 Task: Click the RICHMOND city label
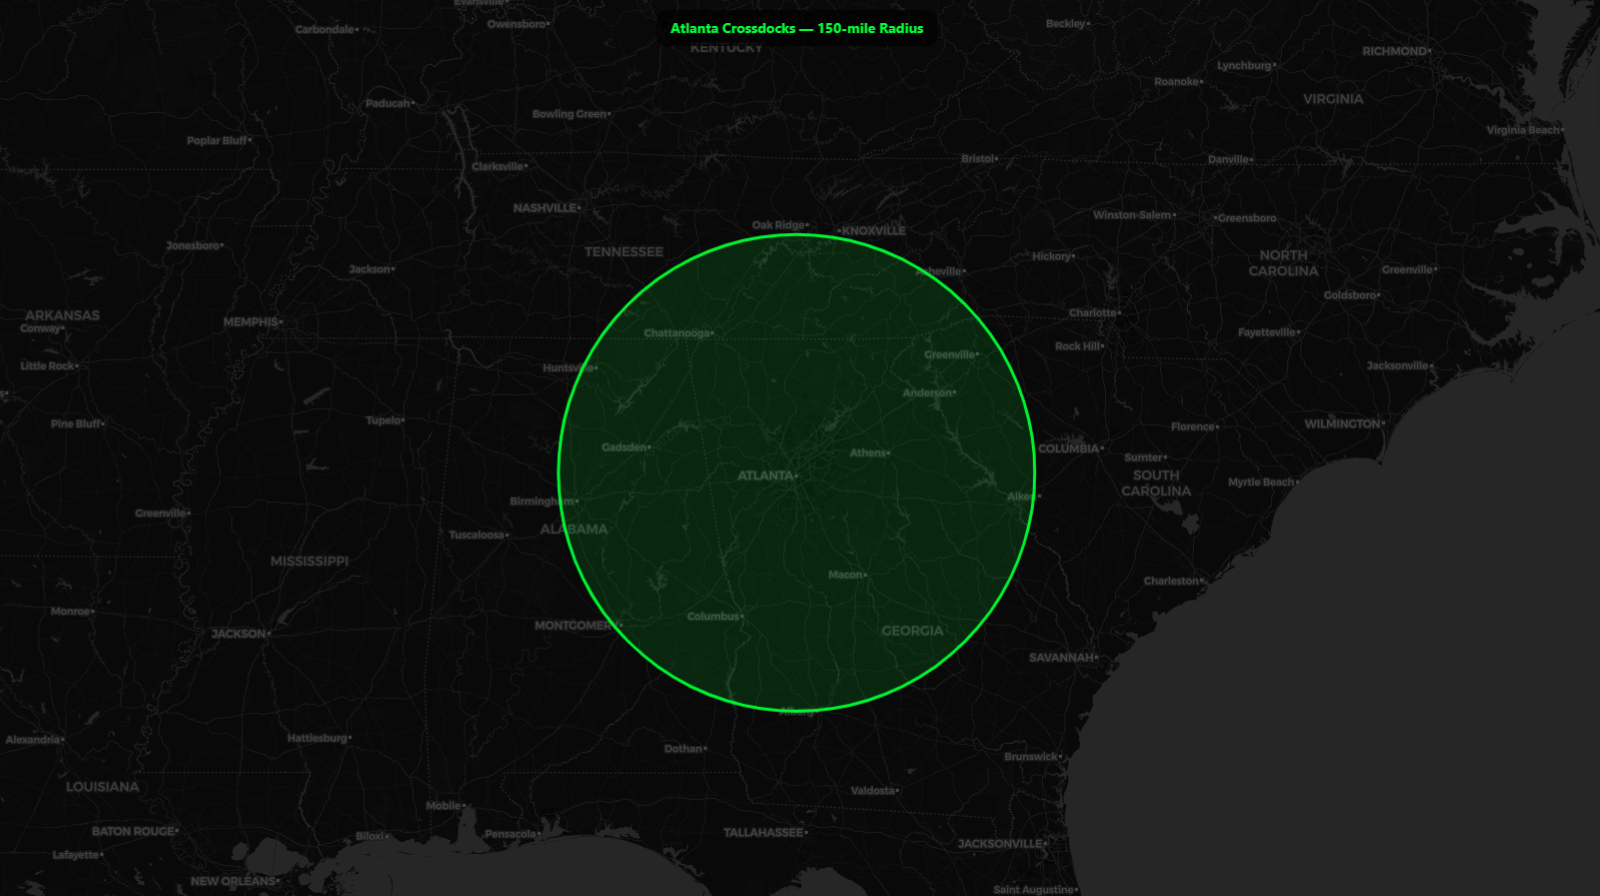[x=1394, y=51]
